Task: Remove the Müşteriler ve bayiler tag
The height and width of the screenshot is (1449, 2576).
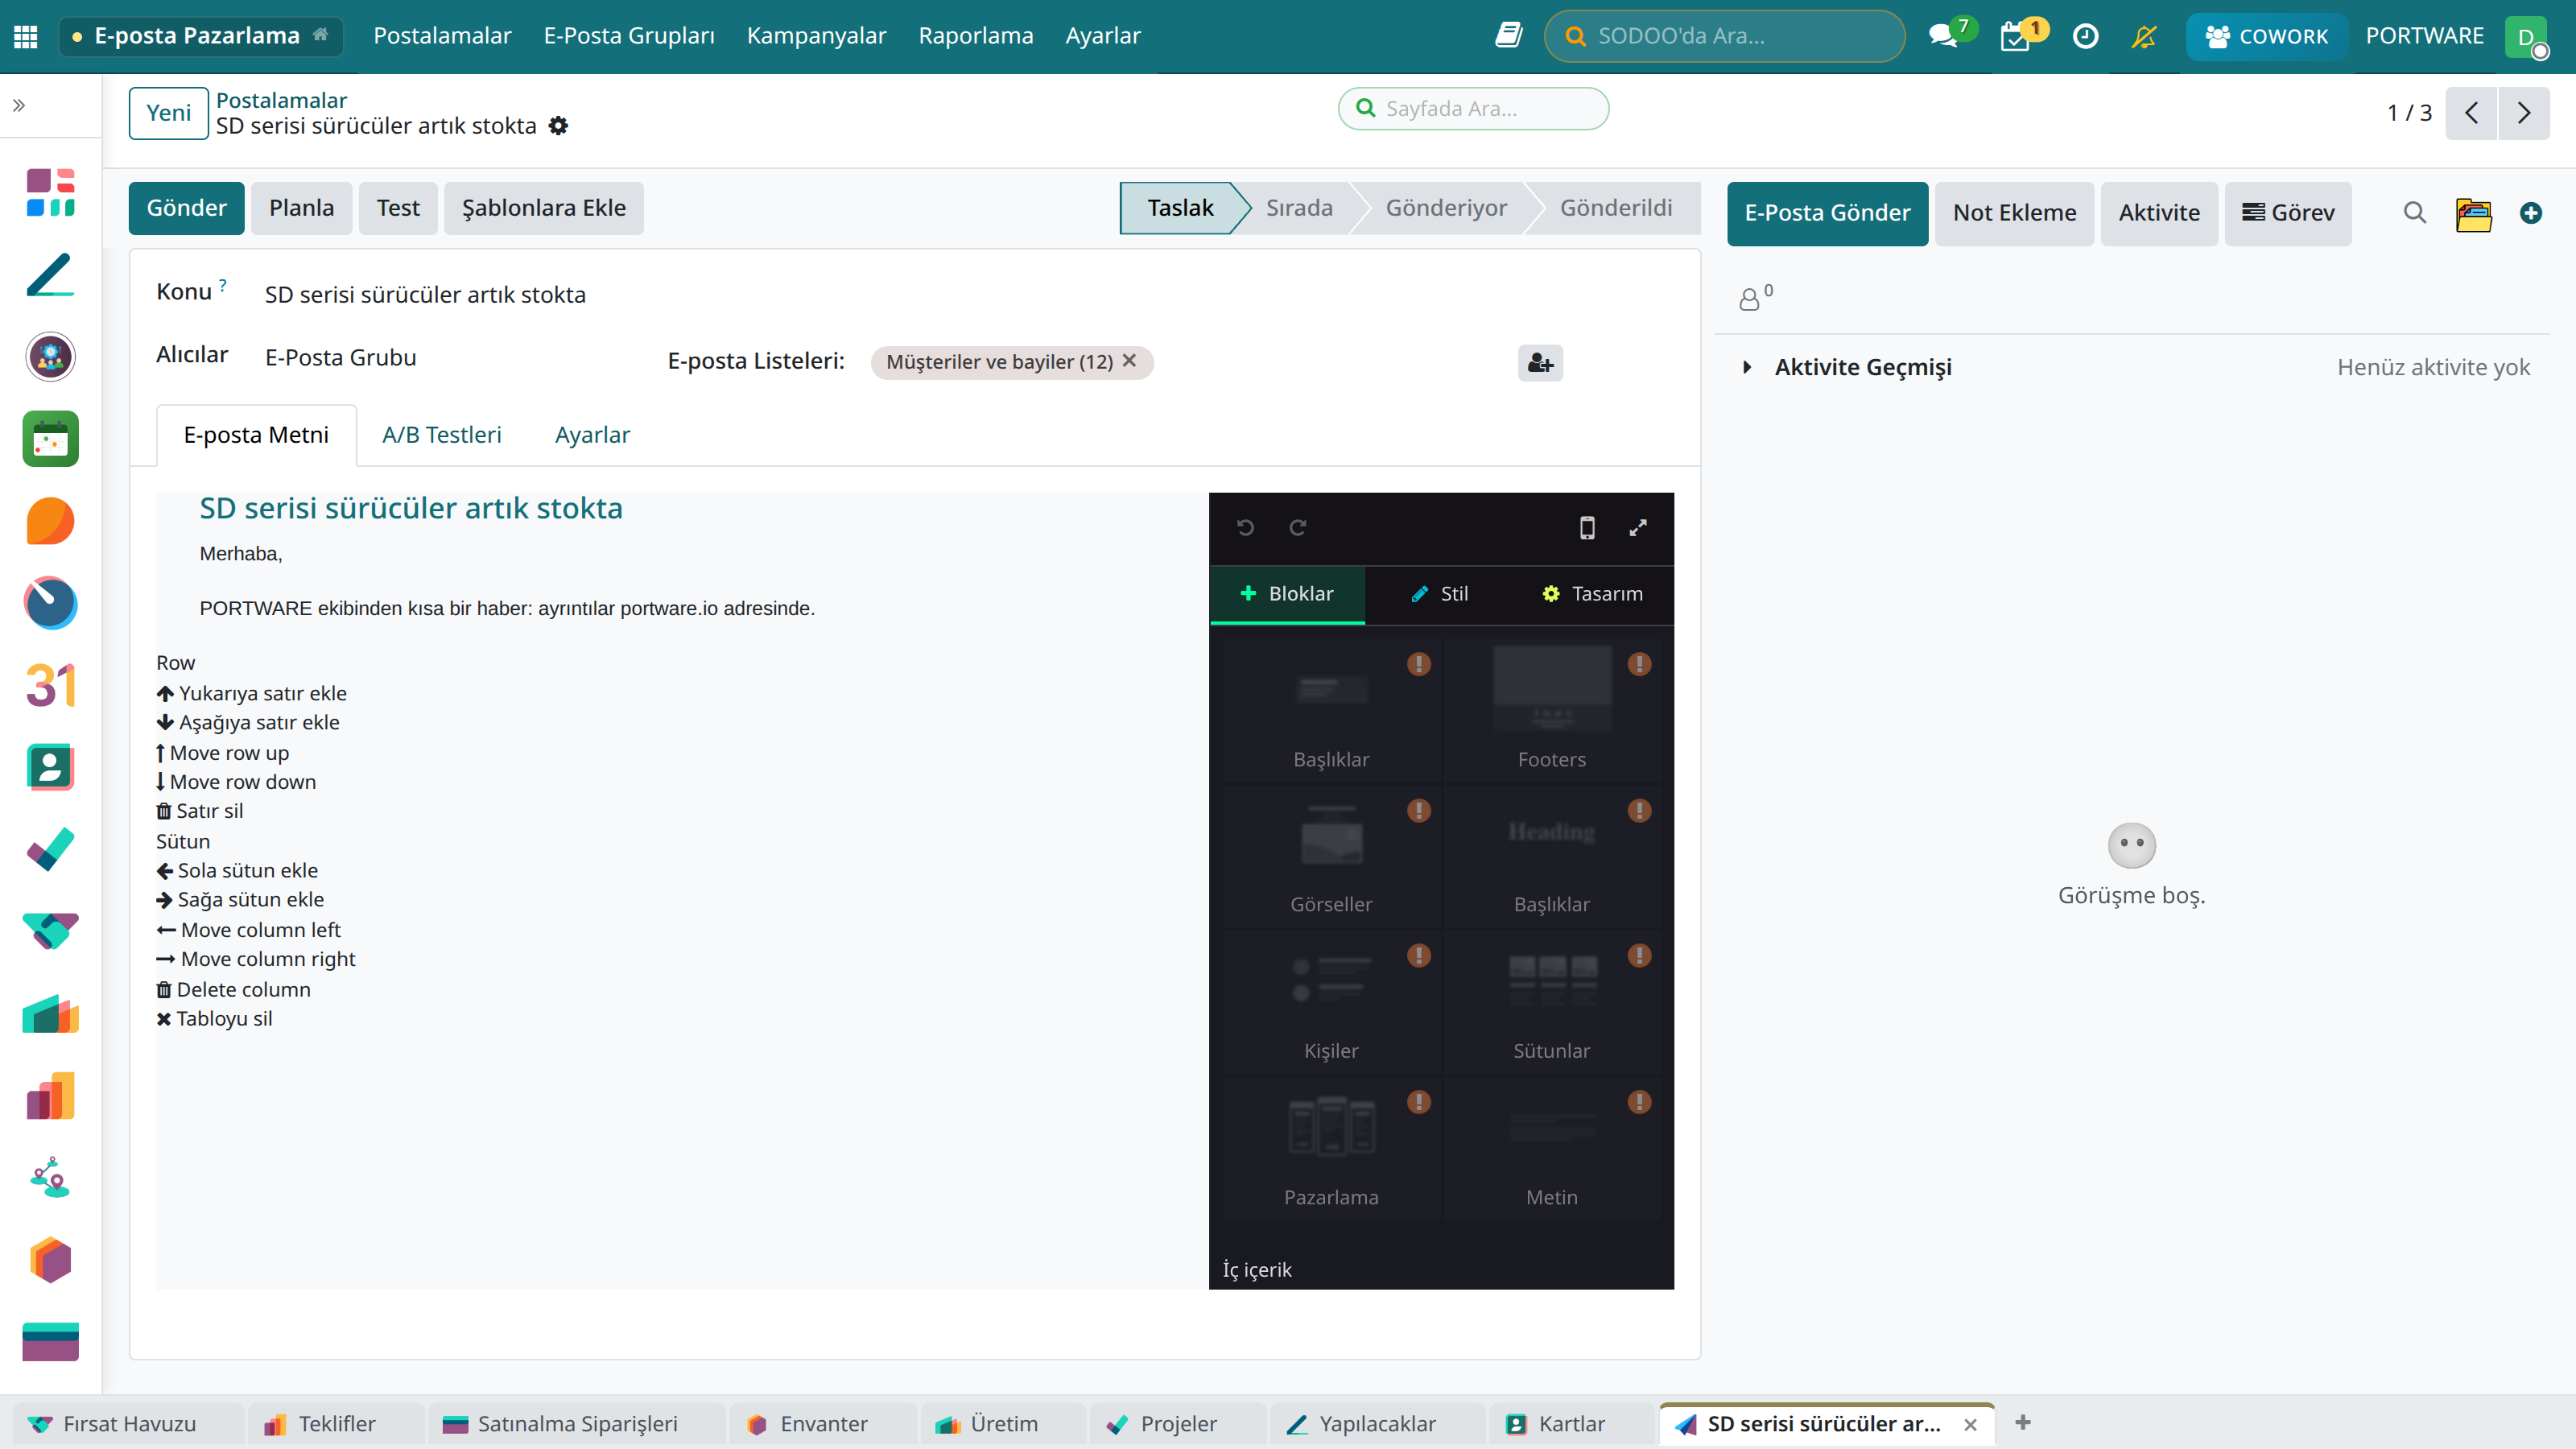Action: click(1129, 361)
